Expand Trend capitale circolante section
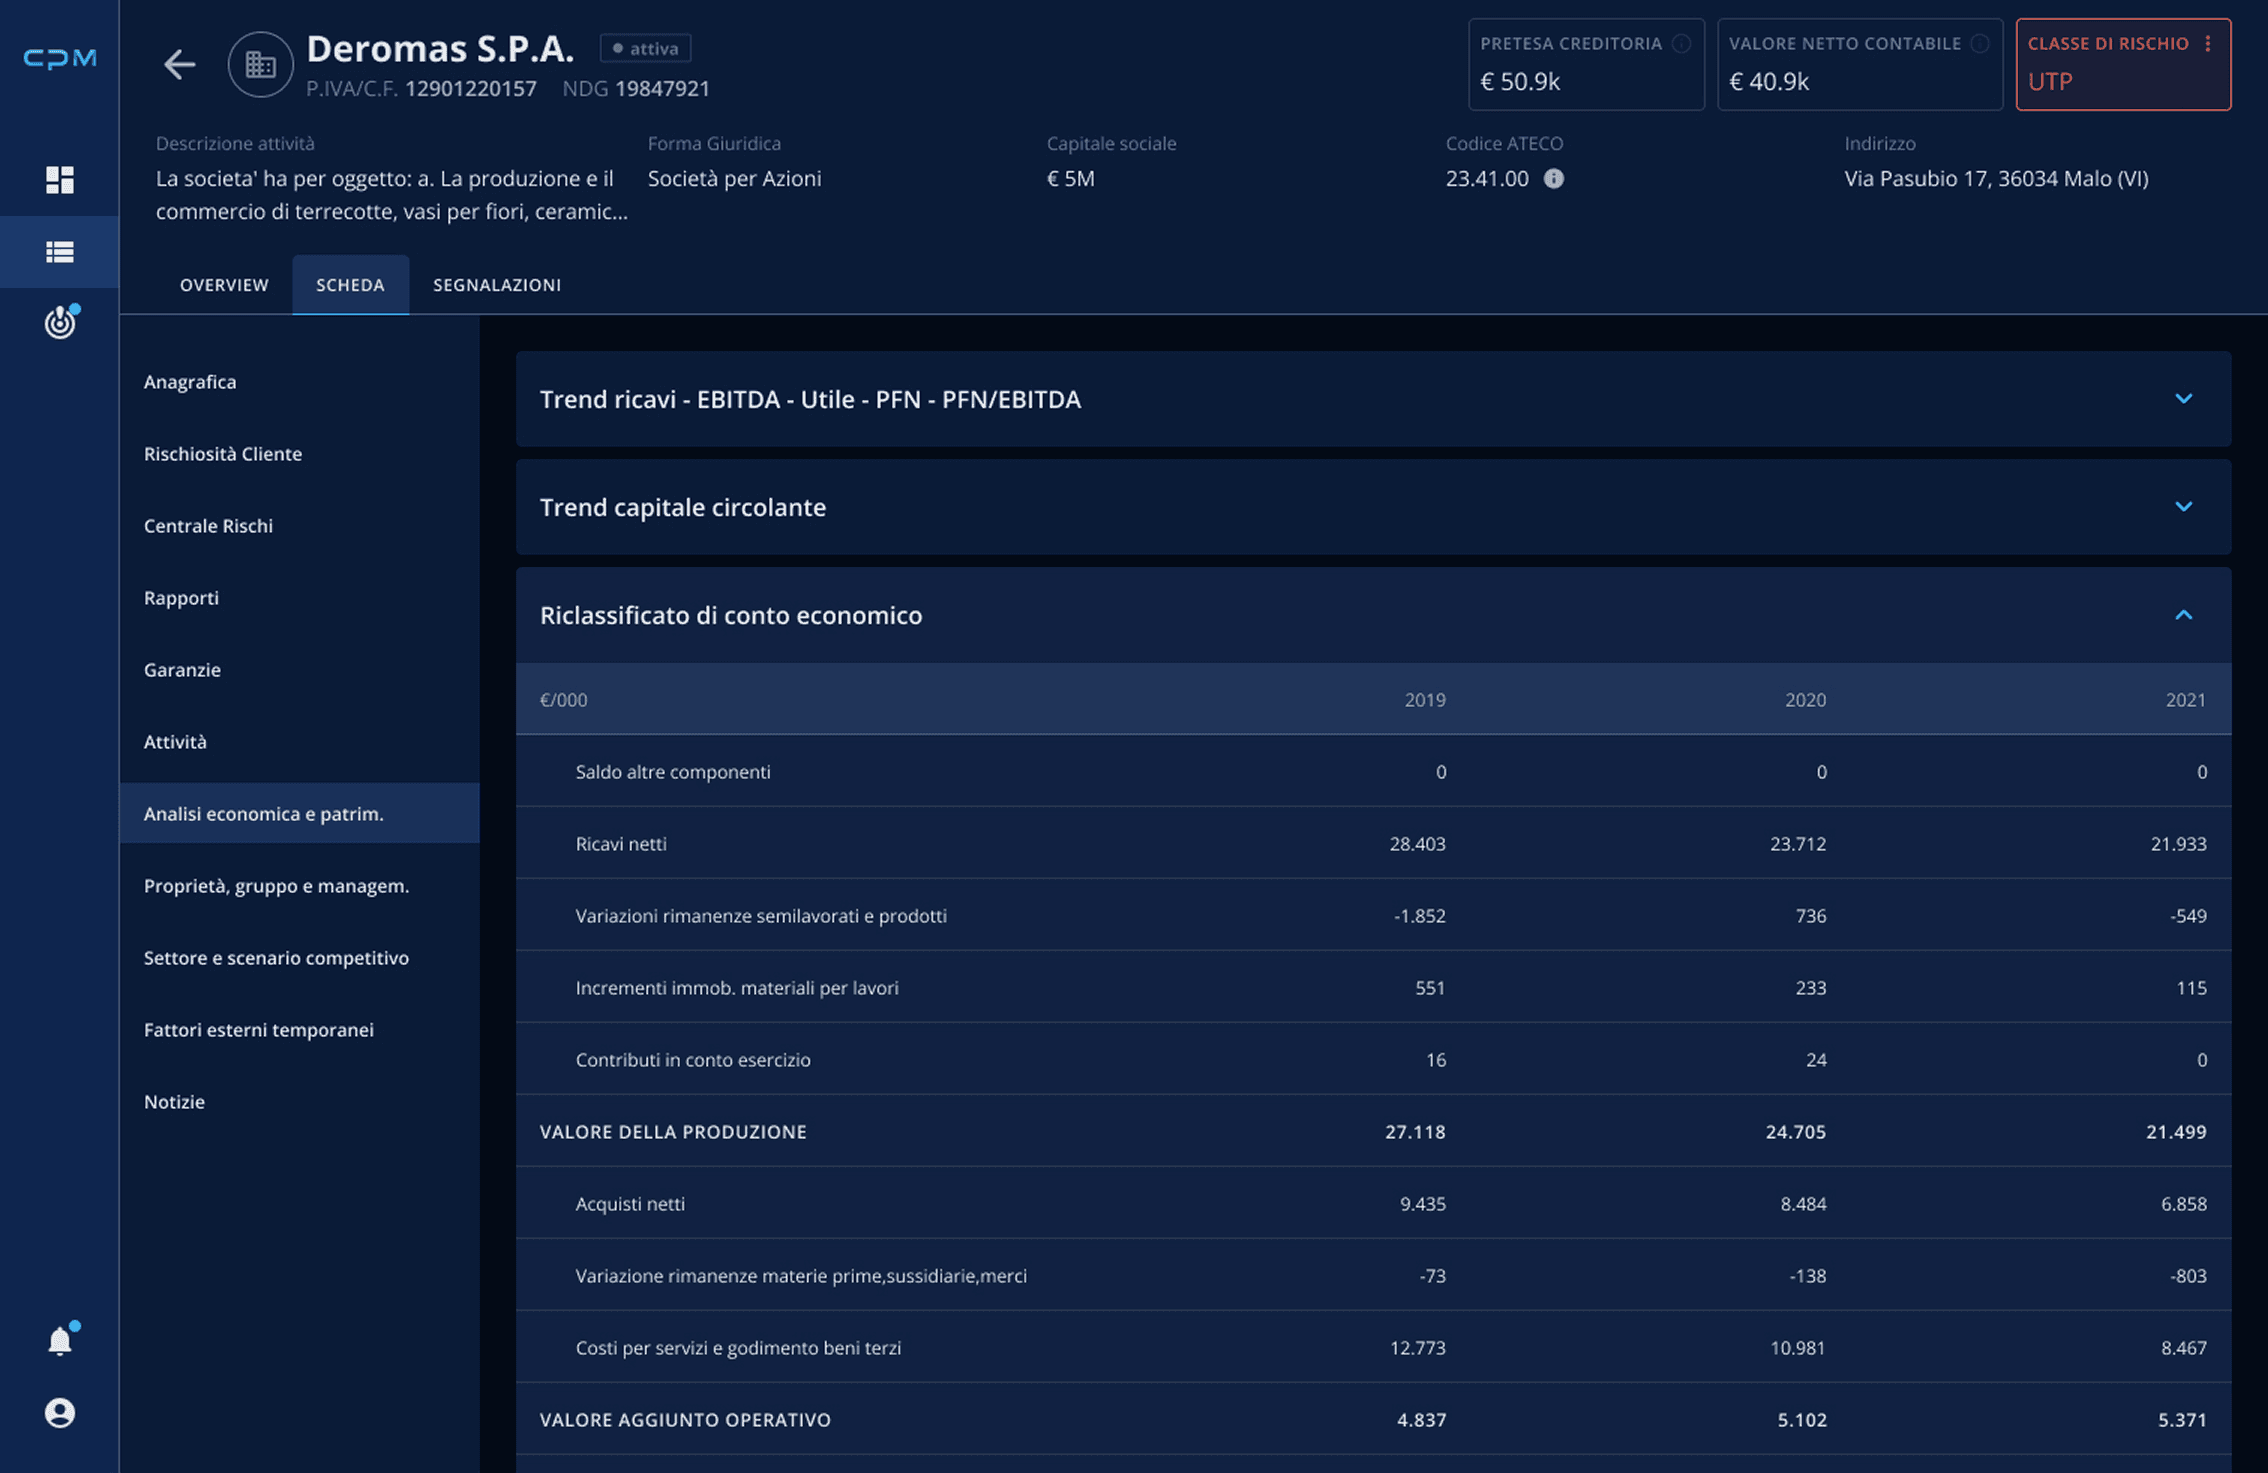The height and width of the screenshot is (1473, 2268). pos(2183,507)
